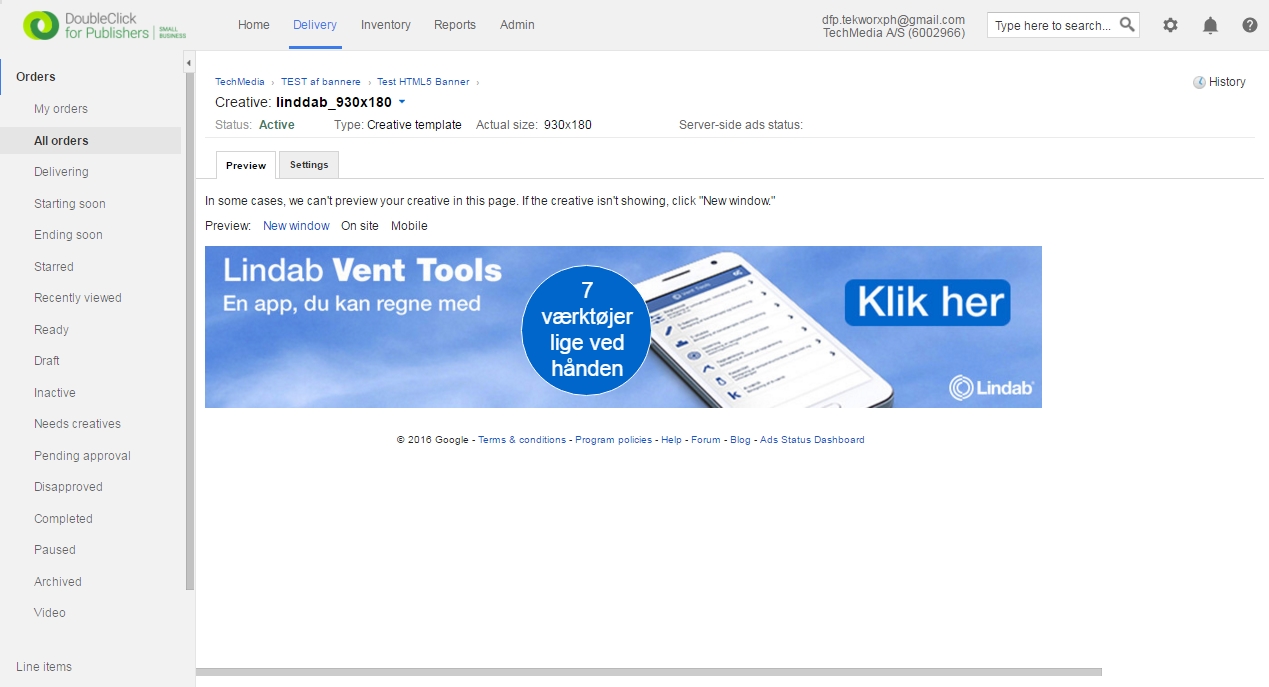Select the On site preview option
This screenshot has width=1269, height=687.
(x=360, y=226)
